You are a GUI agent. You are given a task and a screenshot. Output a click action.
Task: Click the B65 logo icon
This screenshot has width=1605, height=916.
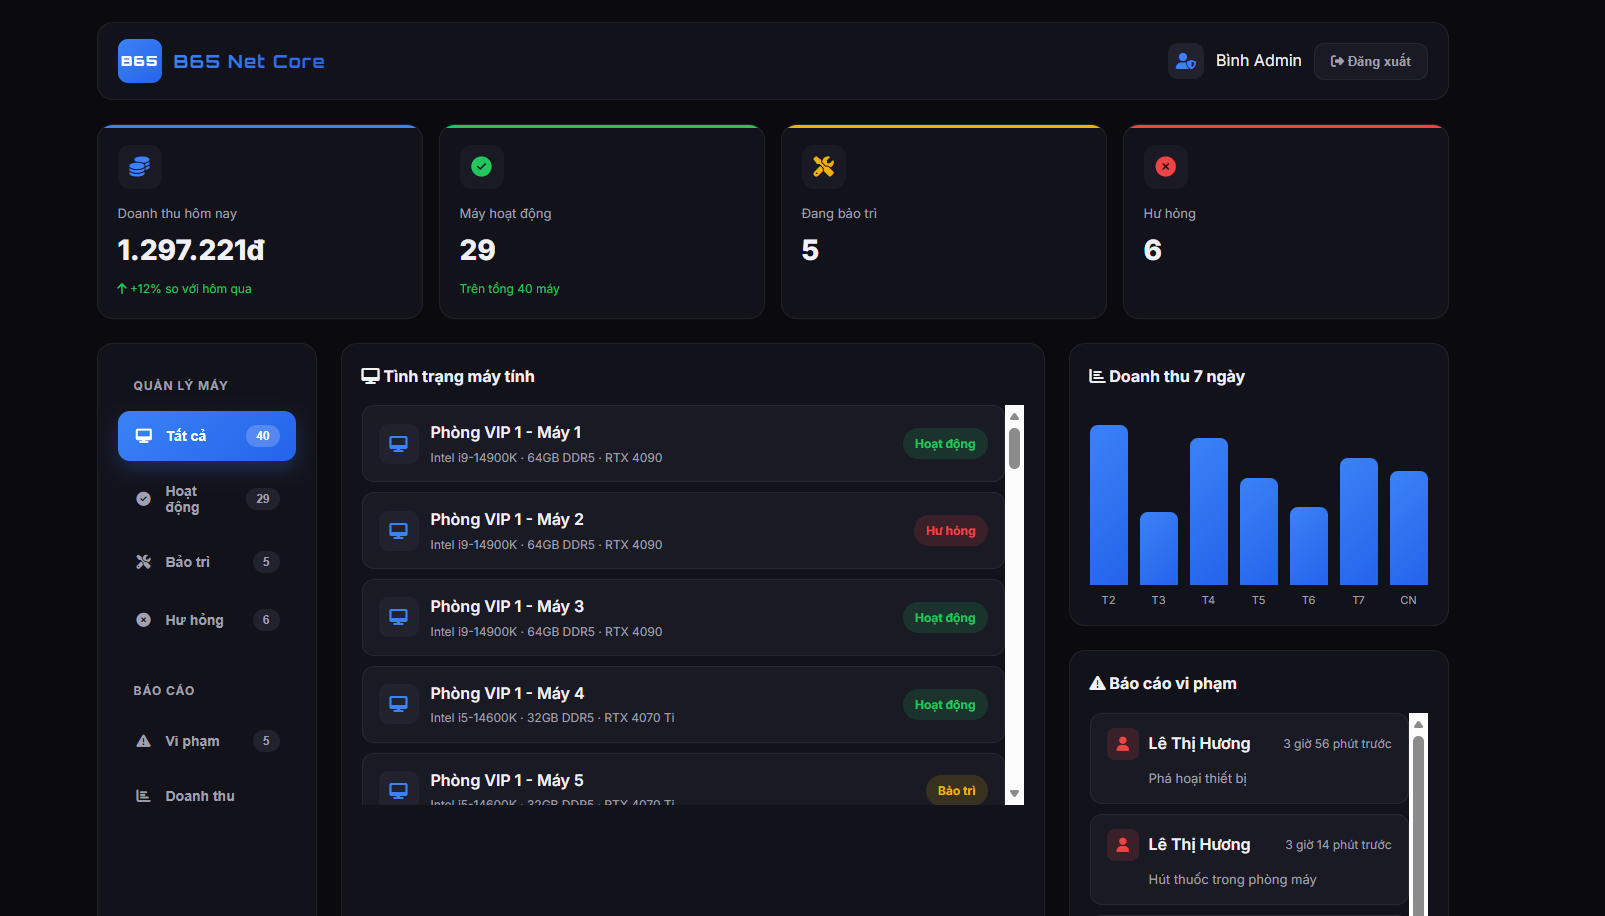139,61
